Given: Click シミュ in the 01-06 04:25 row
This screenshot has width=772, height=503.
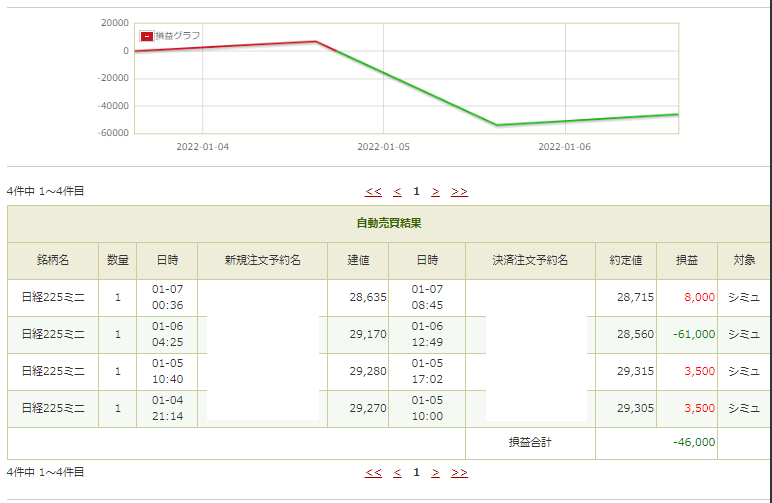Looking at the screenshot, I should (744, 334).
